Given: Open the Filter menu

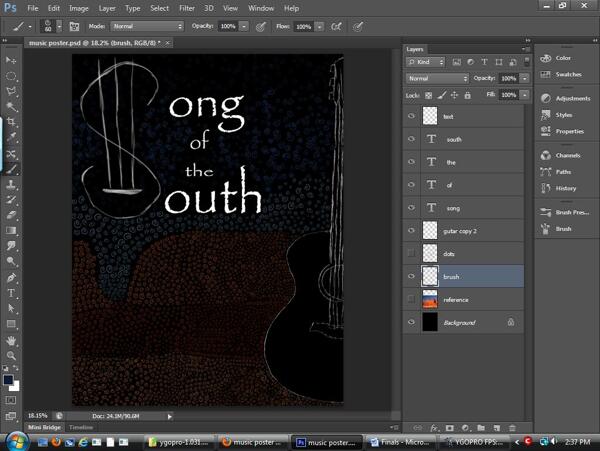Looking at the screenshot, I should pos(186,7).
